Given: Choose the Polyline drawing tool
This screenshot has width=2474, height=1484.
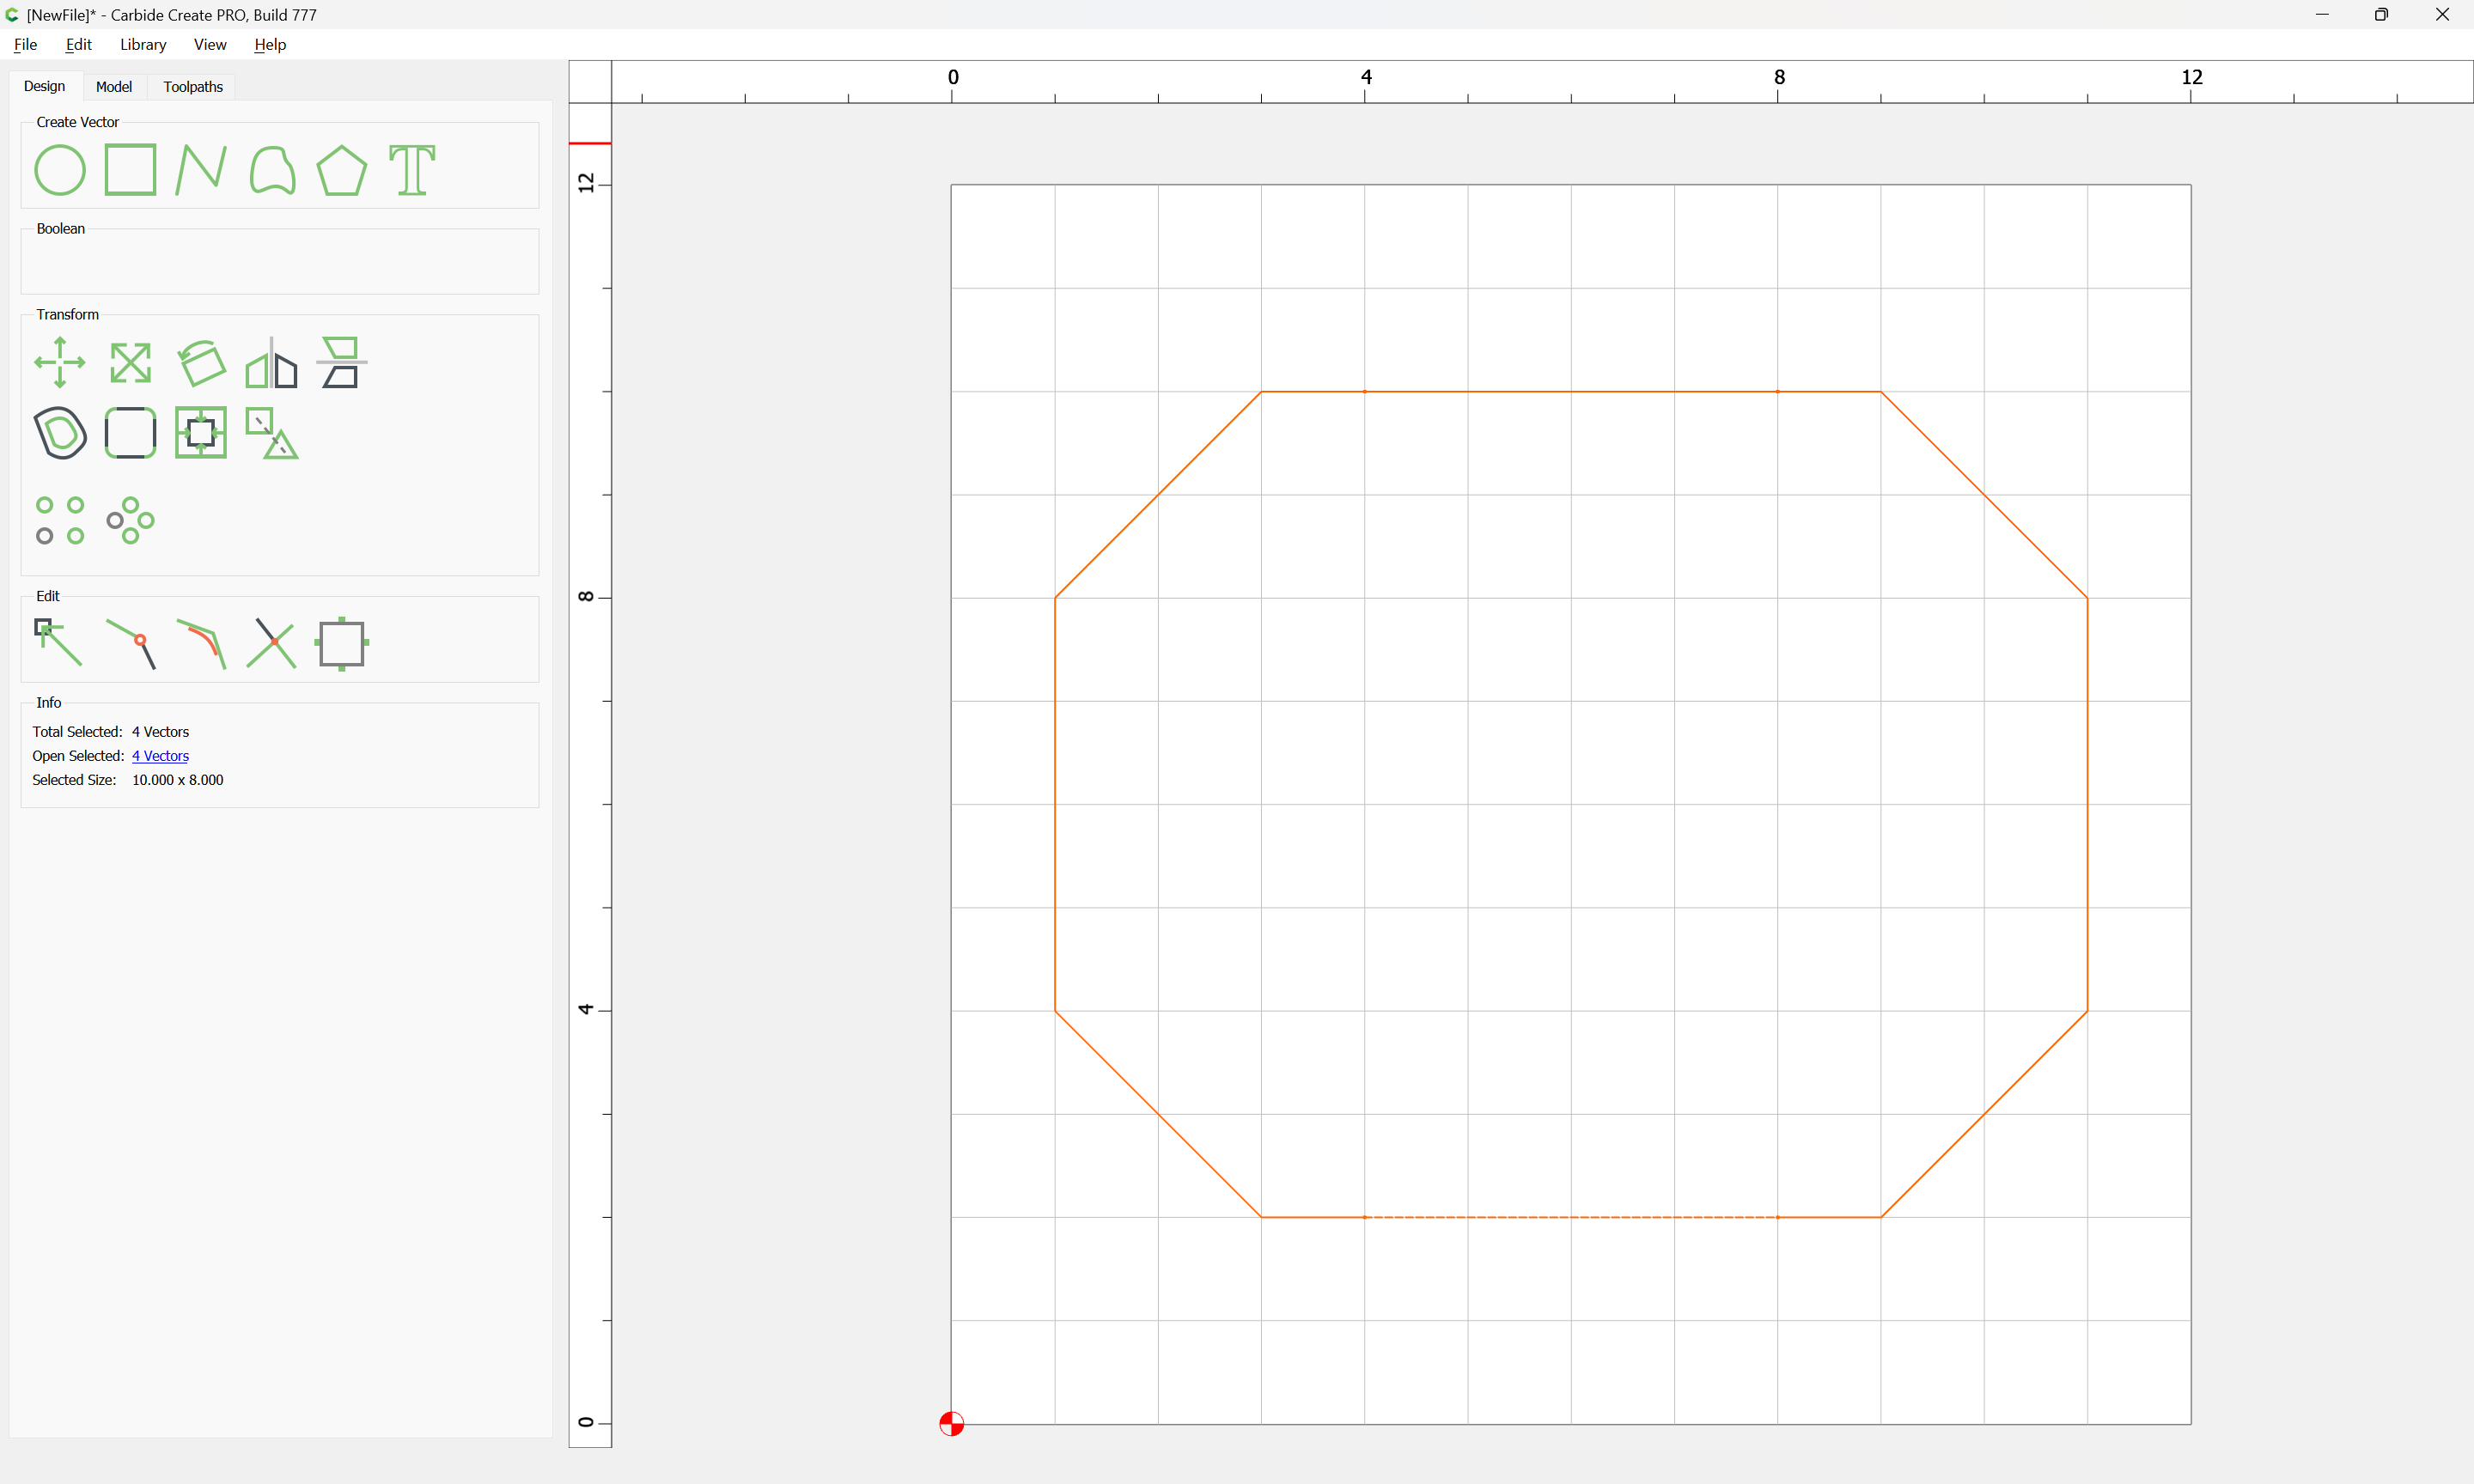Looking at the screenshot, I should pyautogui.click(x=201, y=170).
